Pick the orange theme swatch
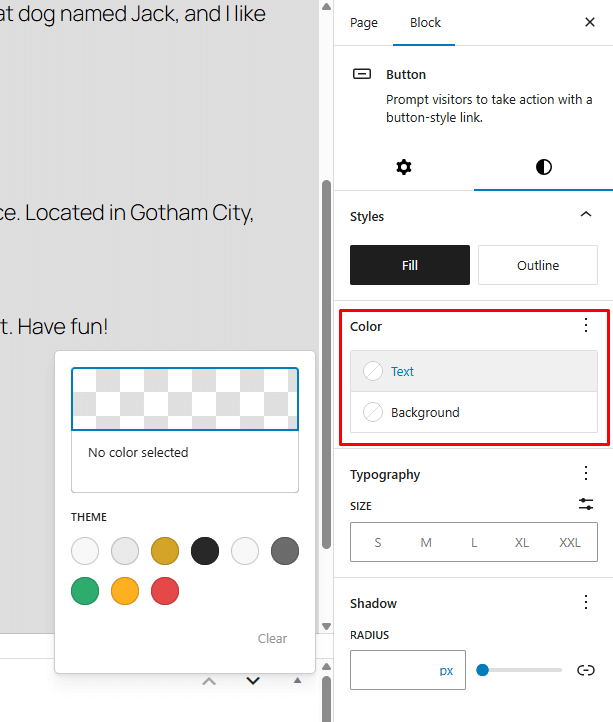This screenshot has height=722, width=613. pos(125,591)
